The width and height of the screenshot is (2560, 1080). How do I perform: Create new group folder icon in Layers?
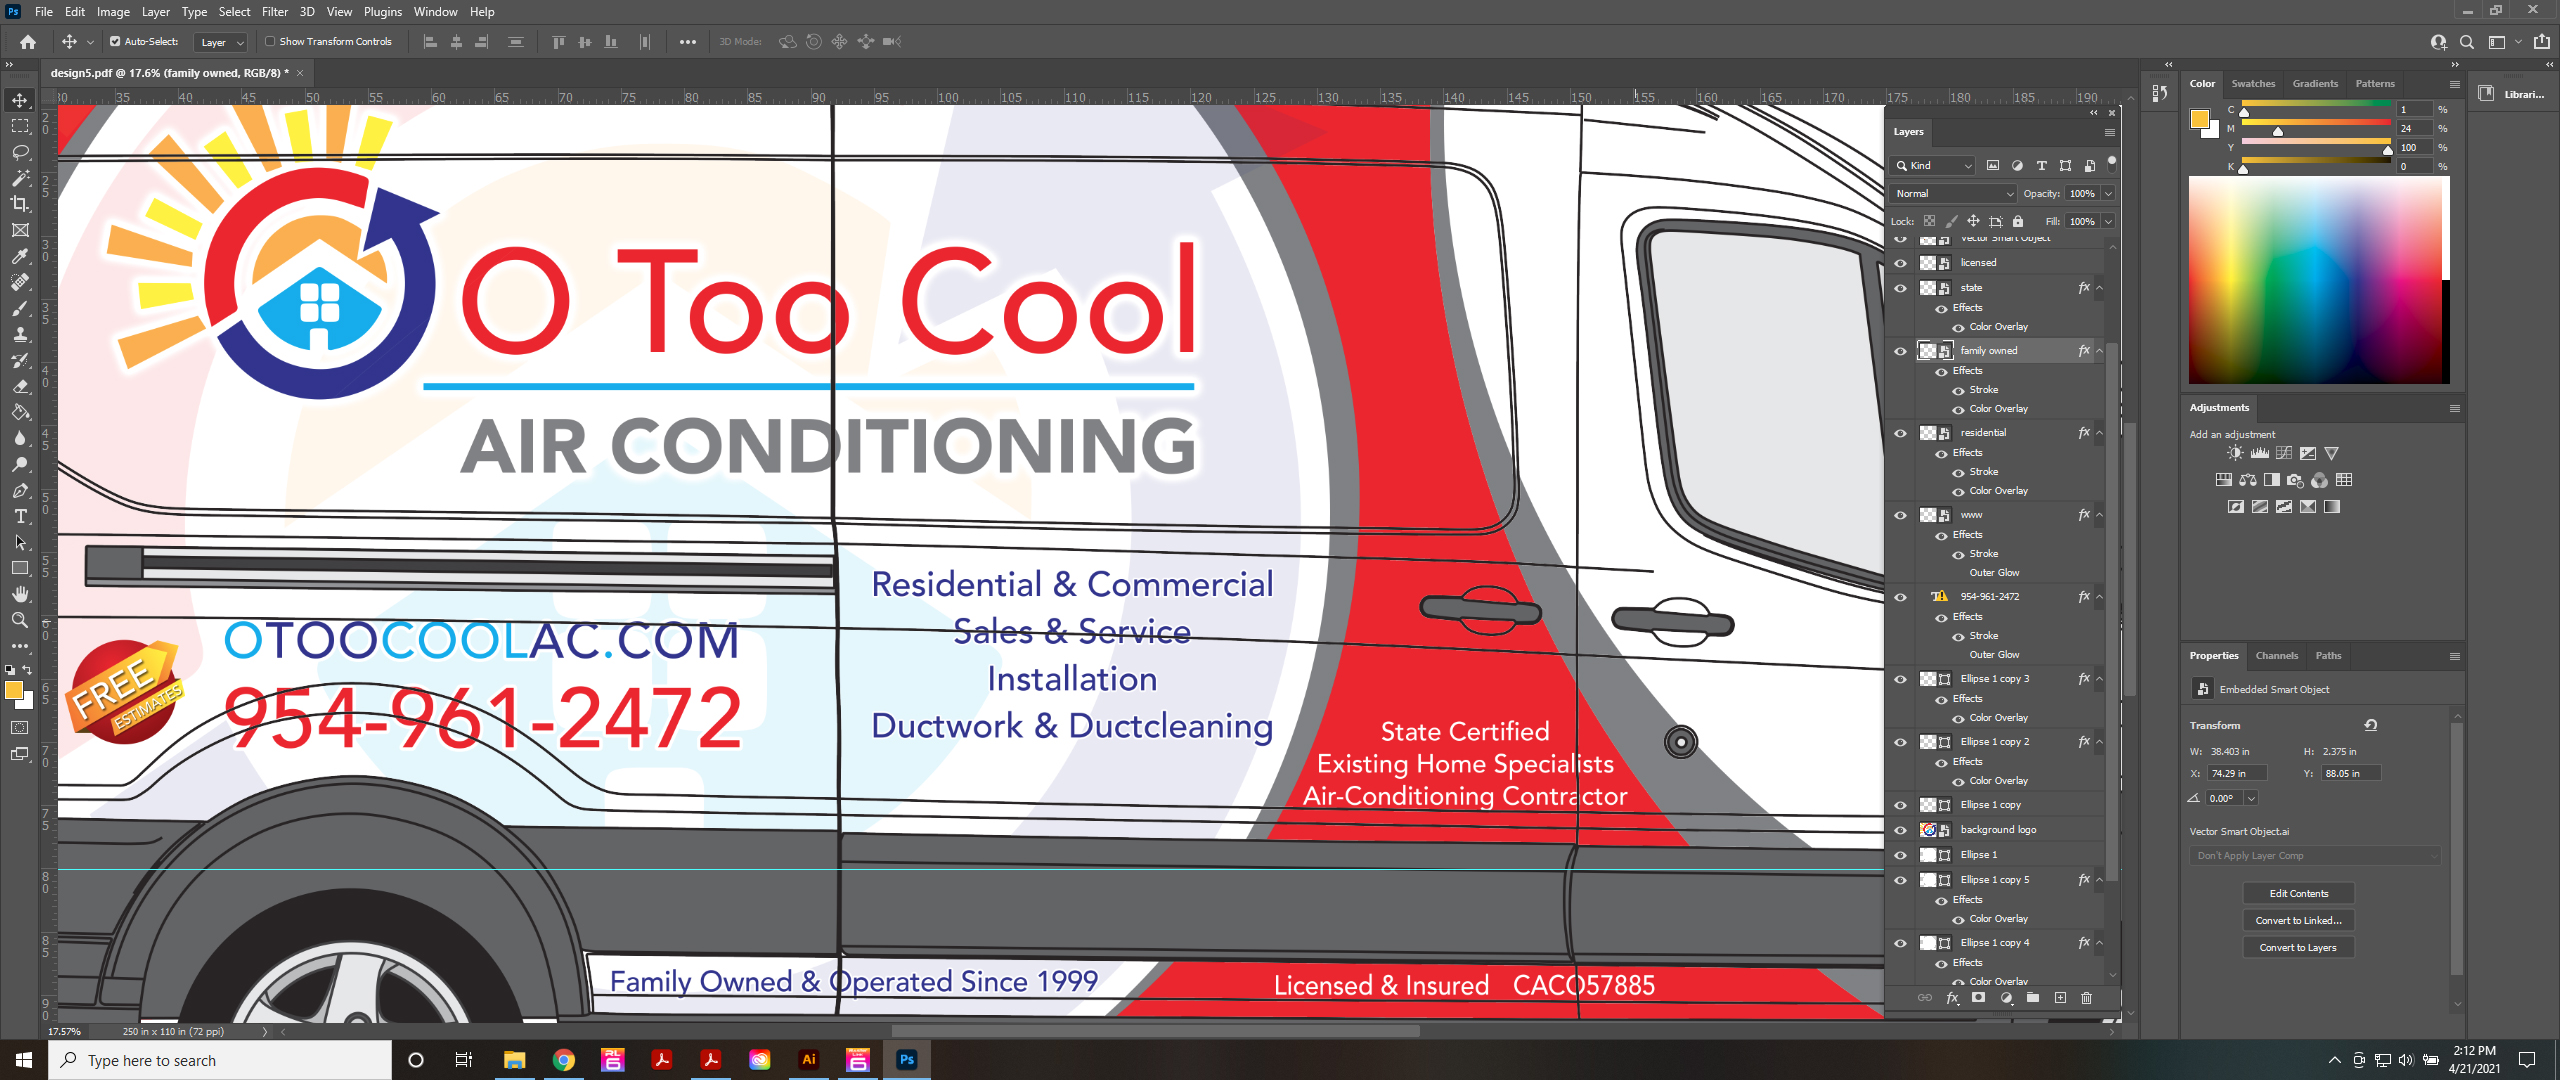[x=2032, y=998]
